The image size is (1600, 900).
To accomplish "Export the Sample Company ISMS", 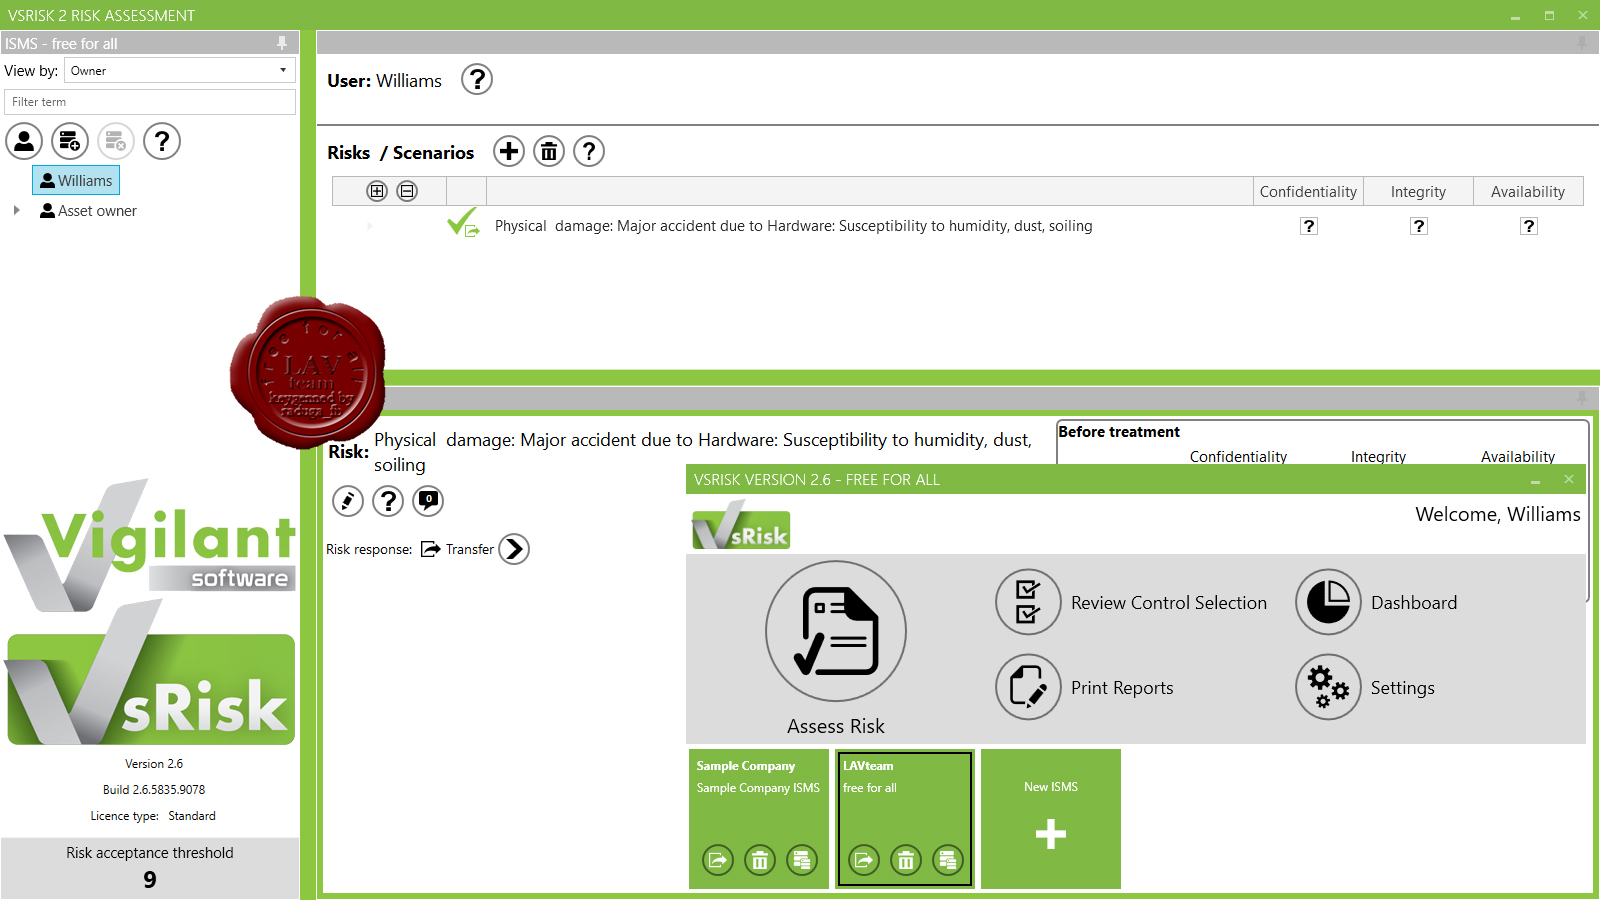I will [x=718, y=859].
